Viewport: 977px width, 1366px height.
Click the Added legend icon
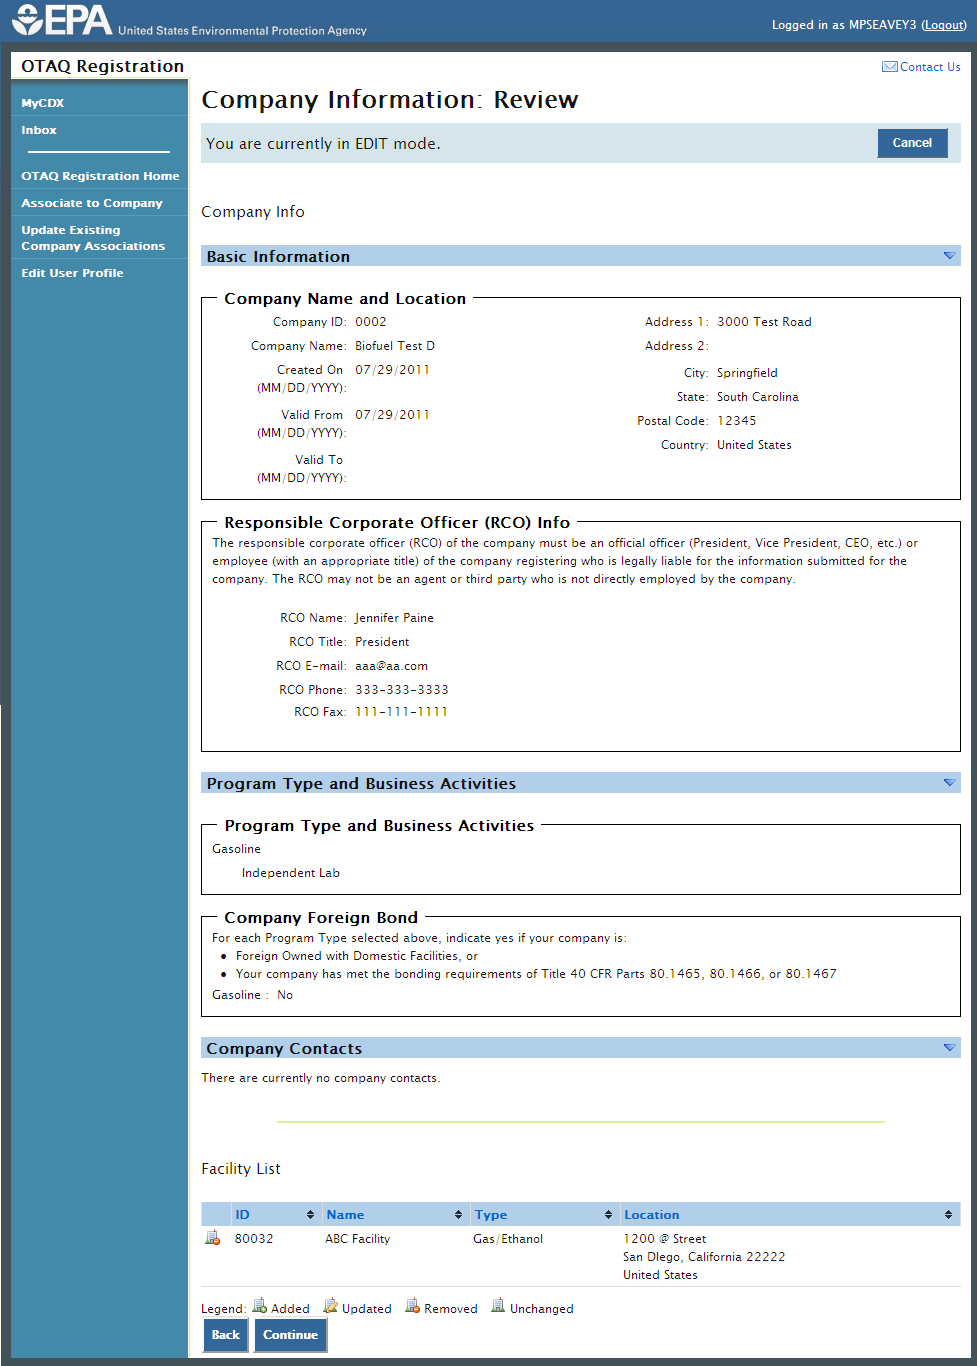coord(259,1306)
